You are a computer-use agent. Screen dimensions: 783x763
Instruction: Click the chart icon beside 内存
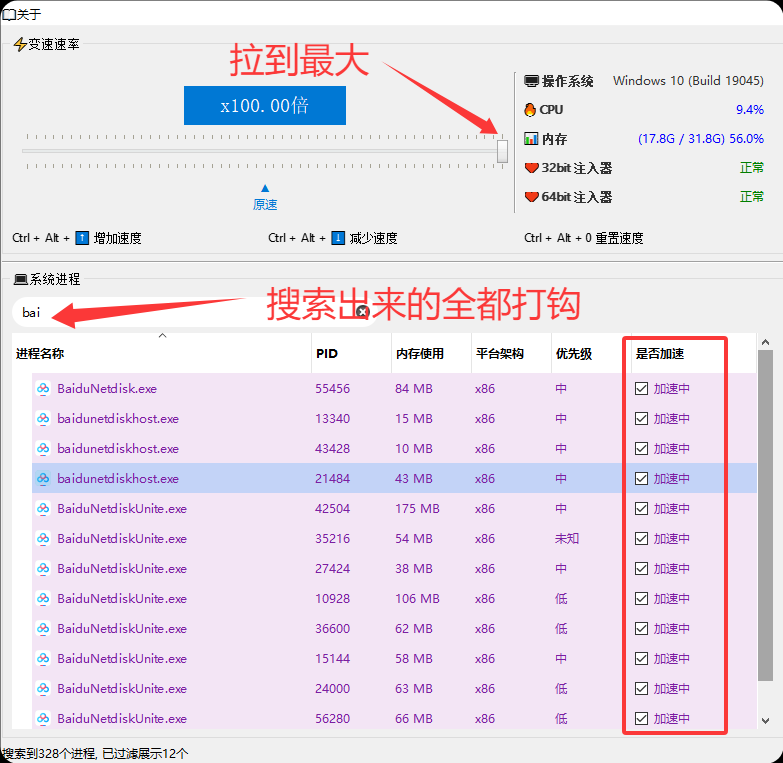pos(531,138)
